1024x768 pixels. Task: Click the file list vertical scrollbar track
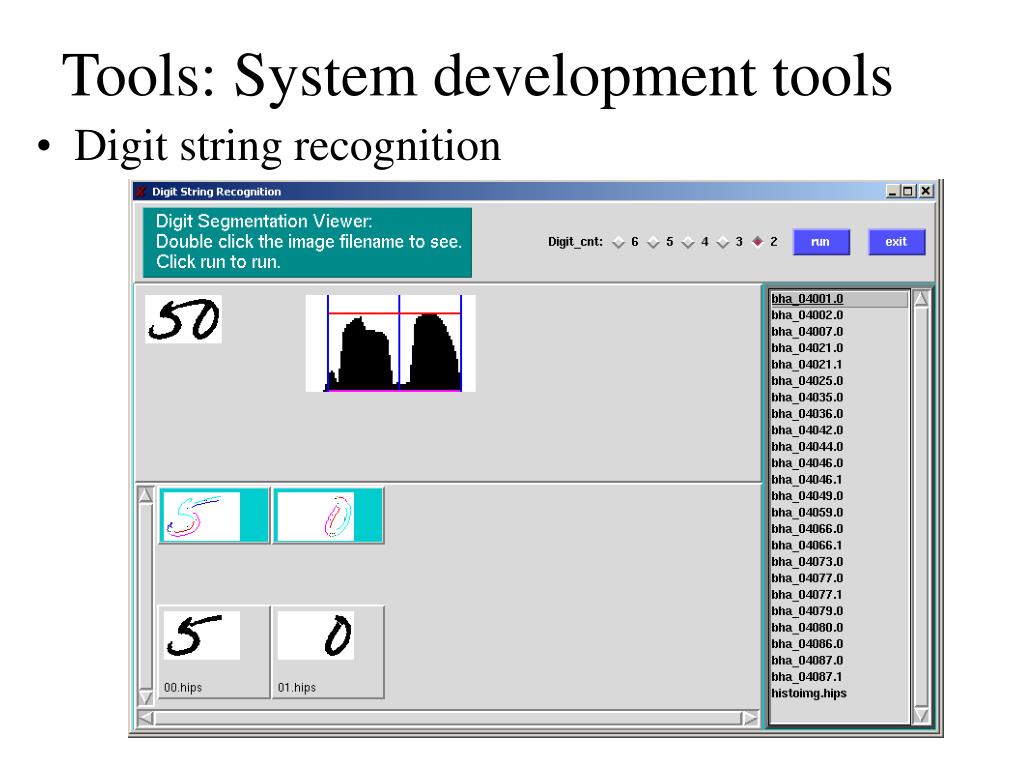[x=921, y=507]
